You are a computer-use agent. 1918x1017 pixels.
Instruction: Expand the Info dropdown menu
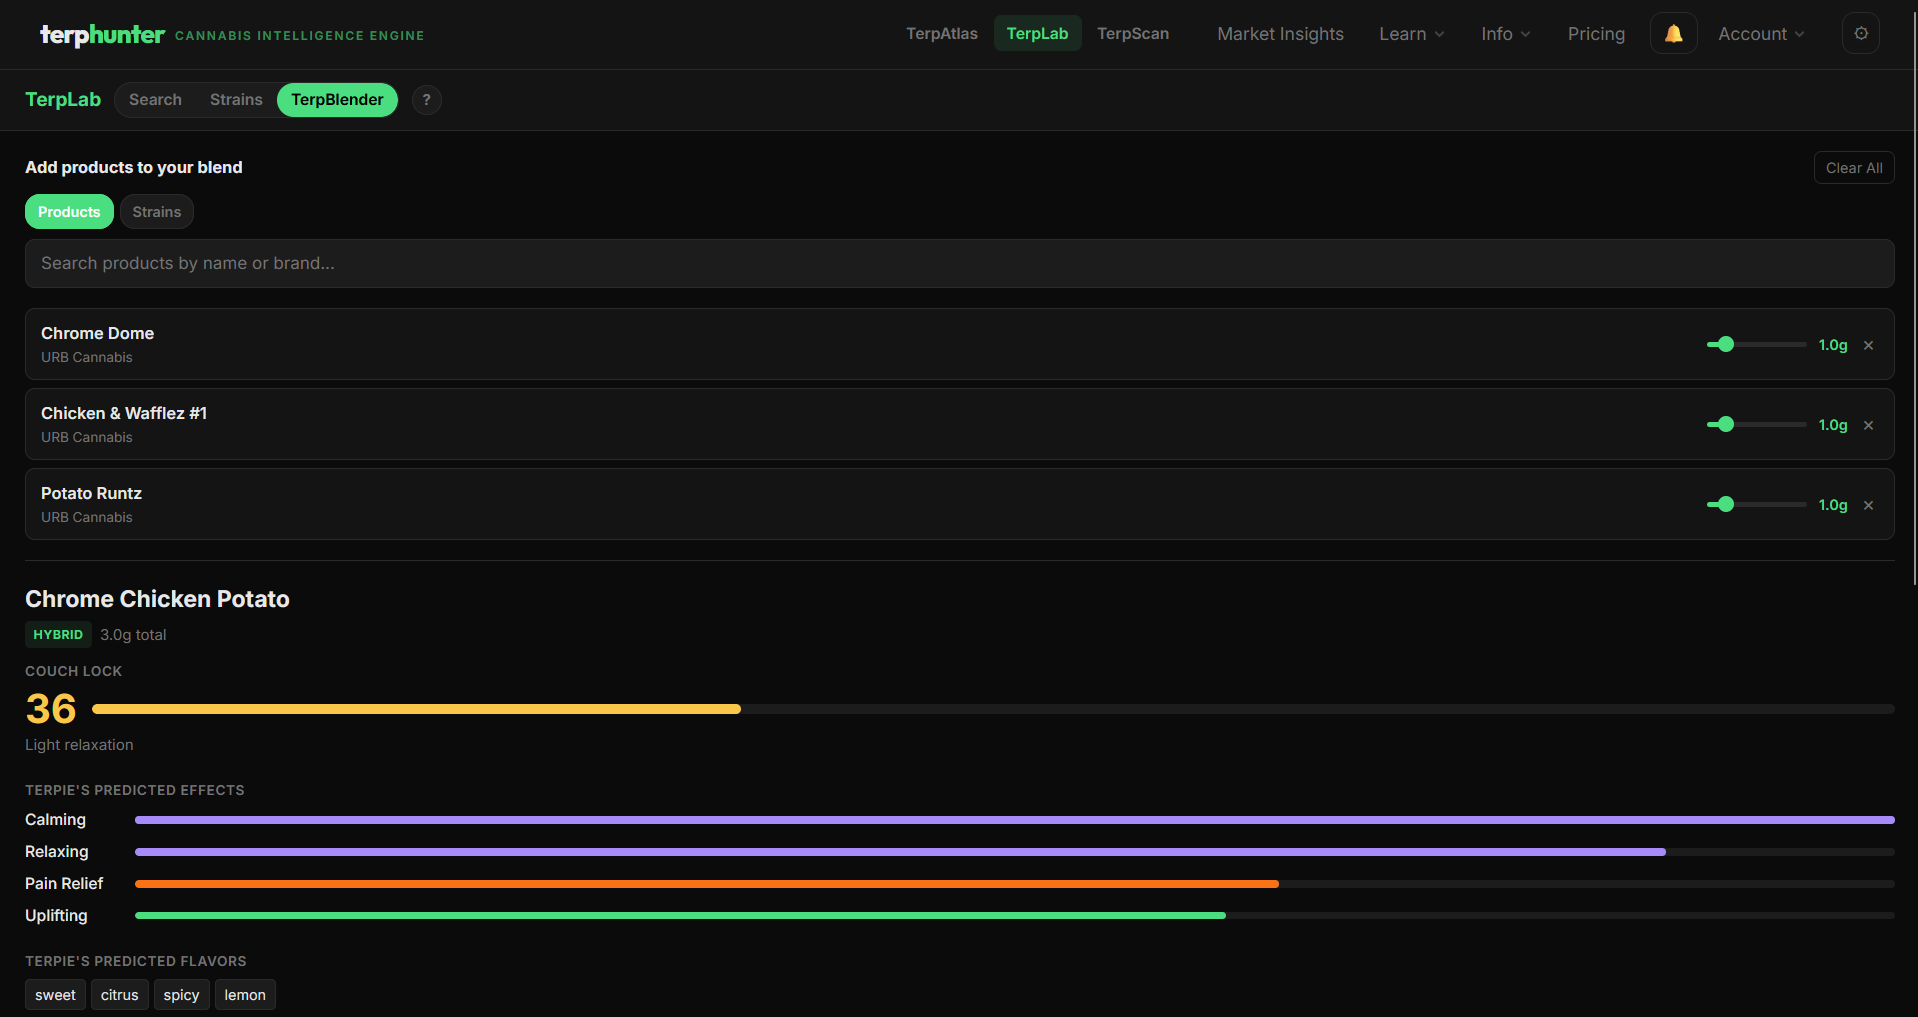click(1505, 34)
